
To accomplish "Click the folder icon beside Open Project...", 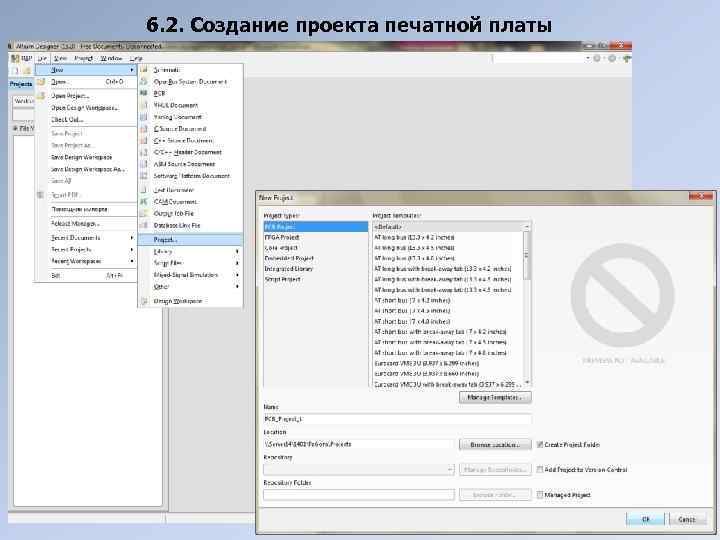I will pyautogui.click(x=41, y=96).
